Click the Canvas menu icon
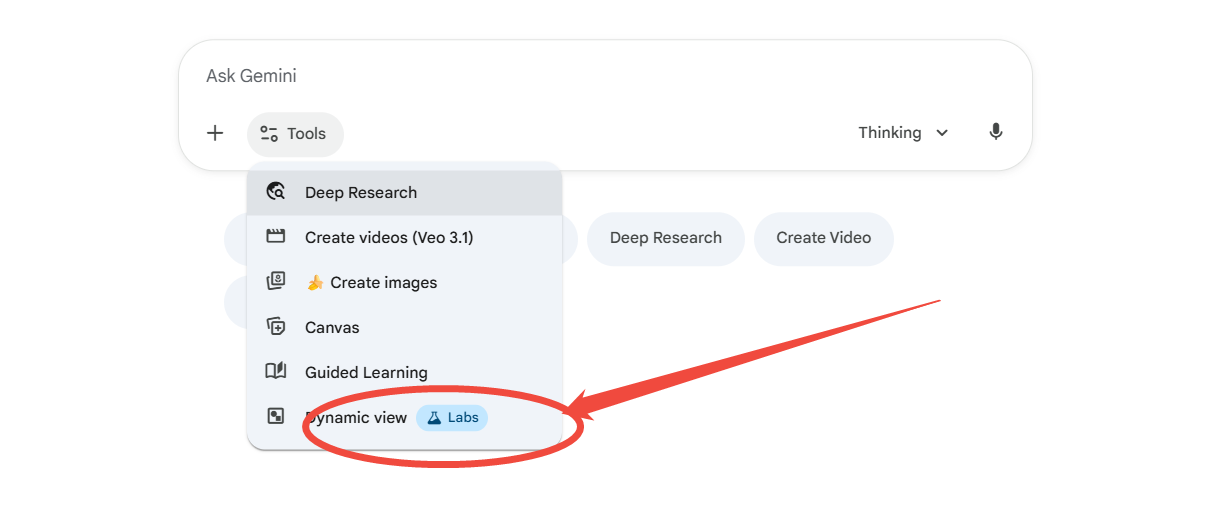 pyautogui.click(x=276, y=327)
